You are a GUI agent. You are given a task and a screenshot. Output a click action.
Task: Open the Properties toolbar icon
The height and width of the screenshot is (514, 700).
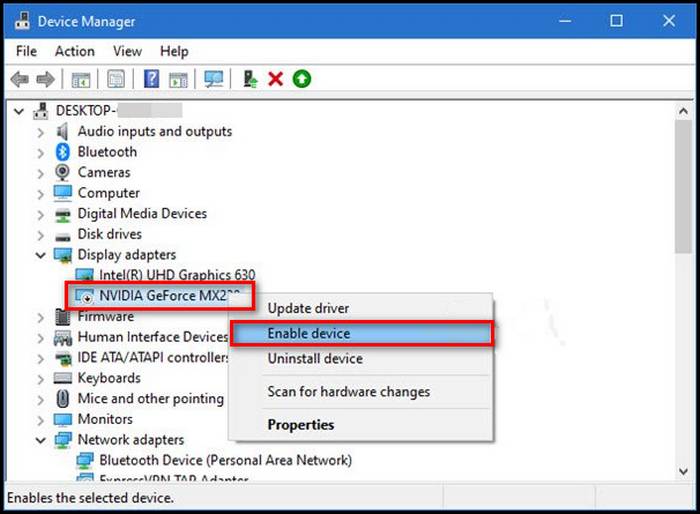(x=116, y=79)
